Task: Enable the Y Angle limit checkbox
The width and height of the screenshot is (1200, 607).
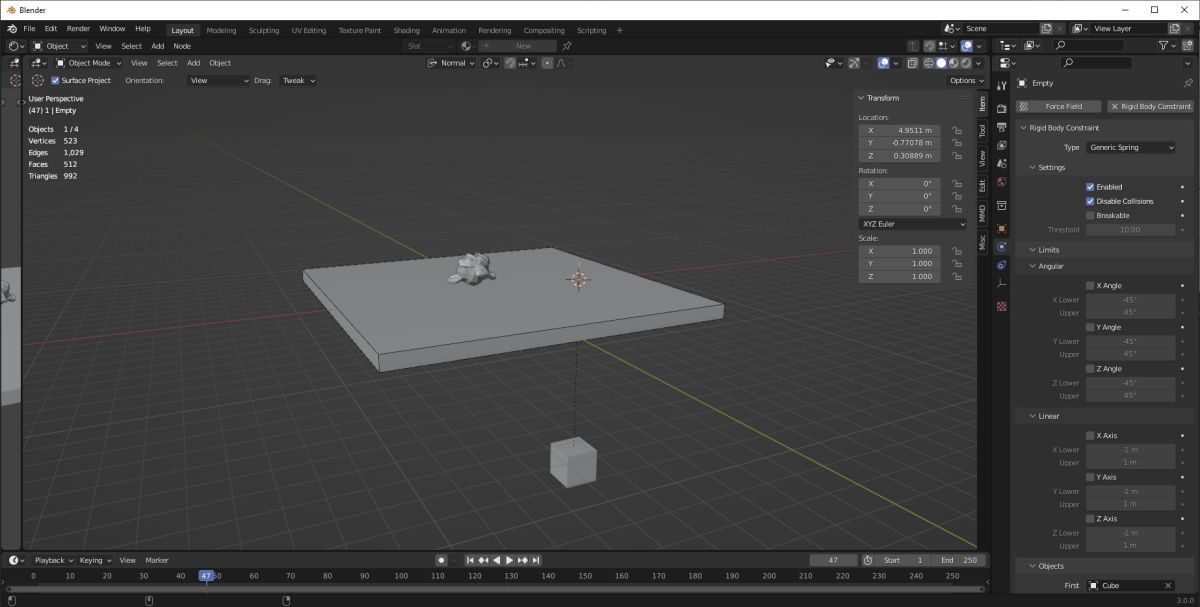Action: [1090, 327]
